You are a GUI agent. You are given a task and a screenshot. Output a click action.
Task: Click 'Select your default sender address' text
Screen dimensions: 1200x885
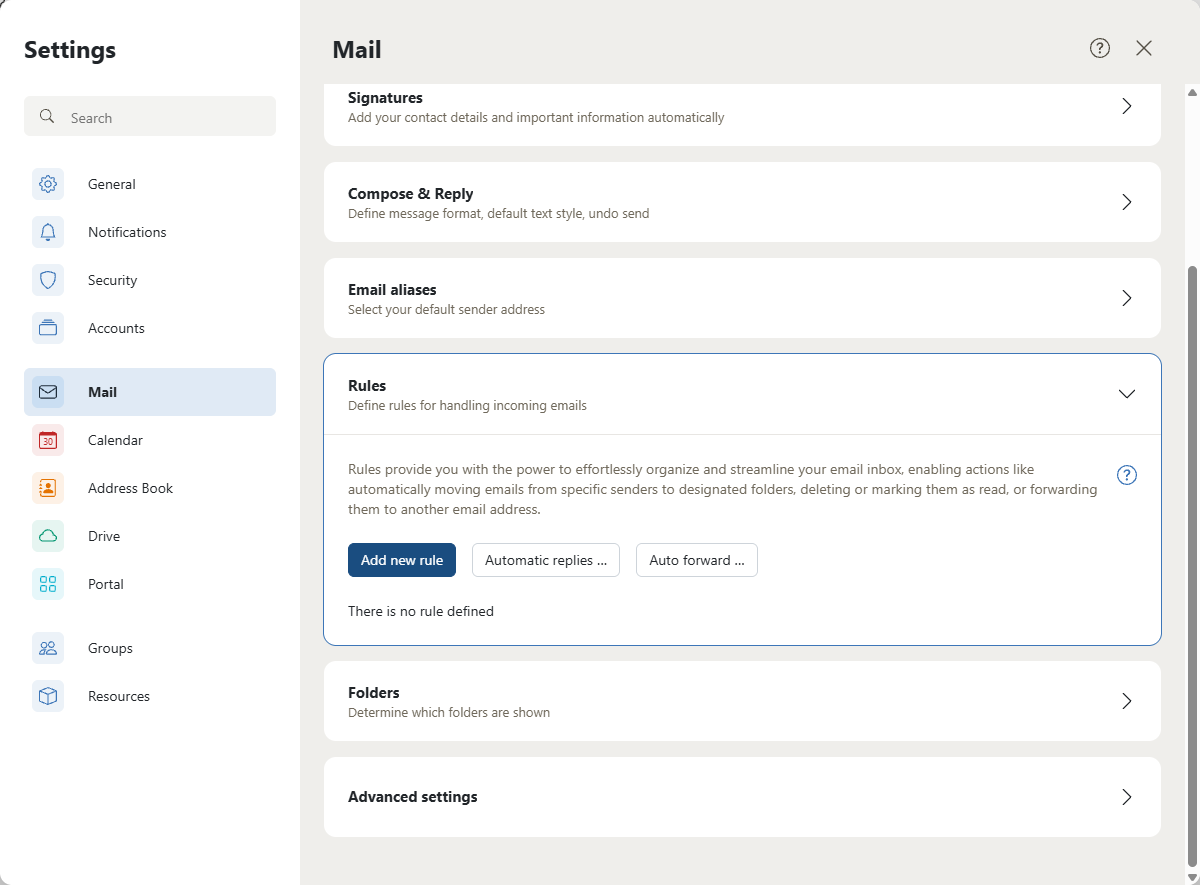(446, 310)
